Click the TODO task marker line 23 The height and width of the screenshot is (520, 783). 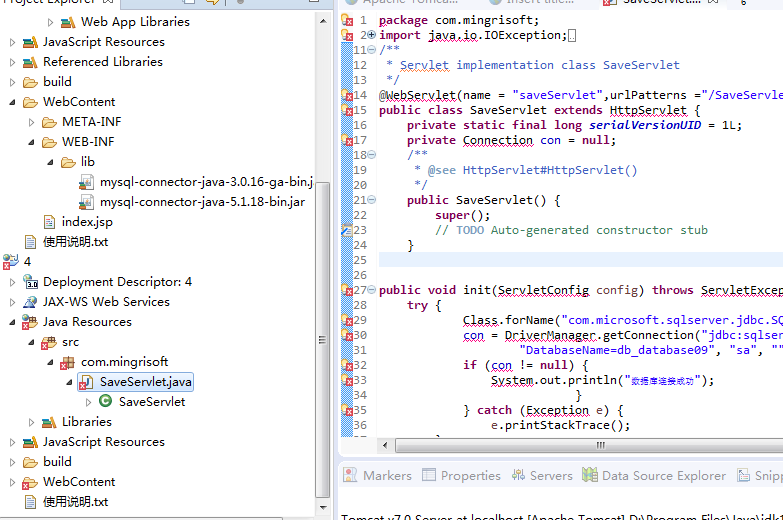pyautogui.click(x=347, y=230)
